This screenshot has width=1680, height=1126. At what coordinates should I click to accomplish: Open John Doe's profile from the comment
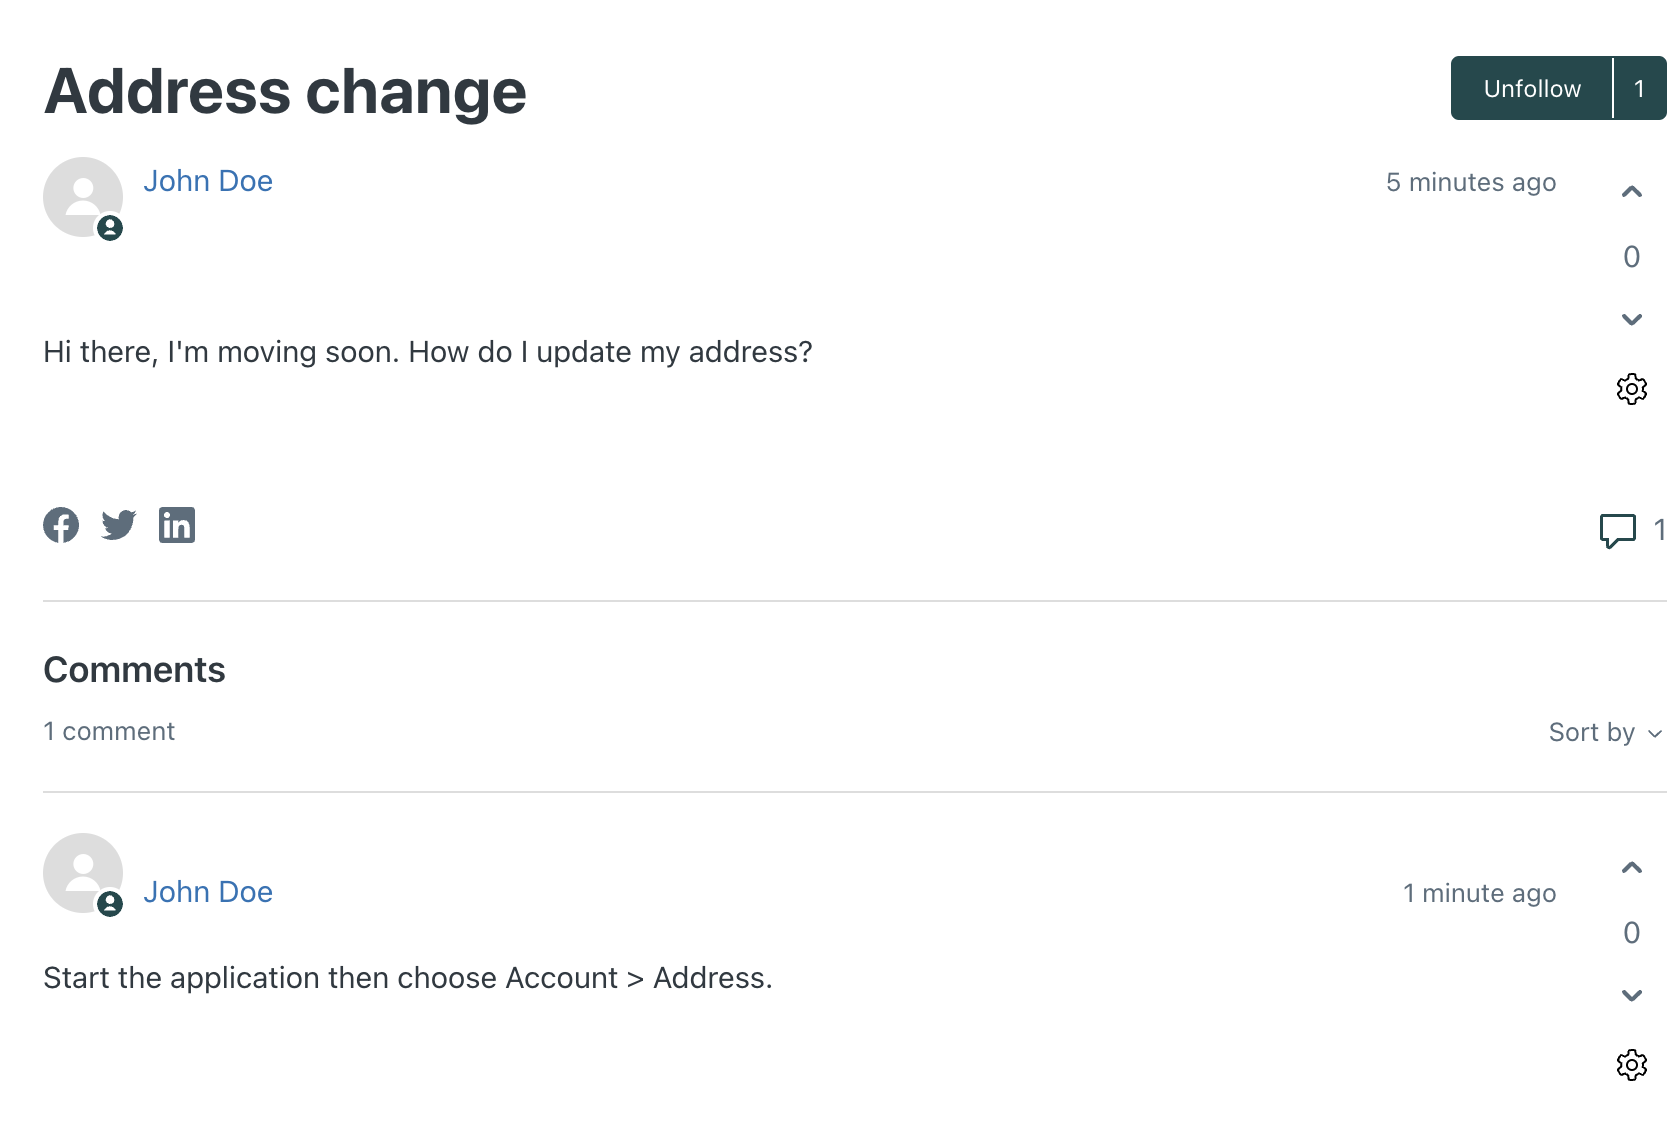(x=208, y=892)
